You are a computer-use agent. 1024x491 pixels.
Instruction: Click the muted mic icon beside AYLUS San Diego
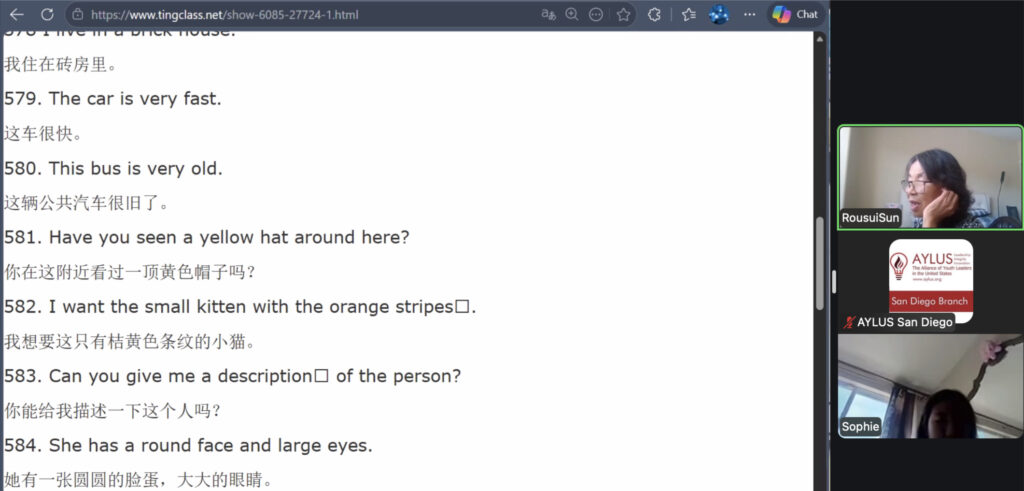point(849,322)
